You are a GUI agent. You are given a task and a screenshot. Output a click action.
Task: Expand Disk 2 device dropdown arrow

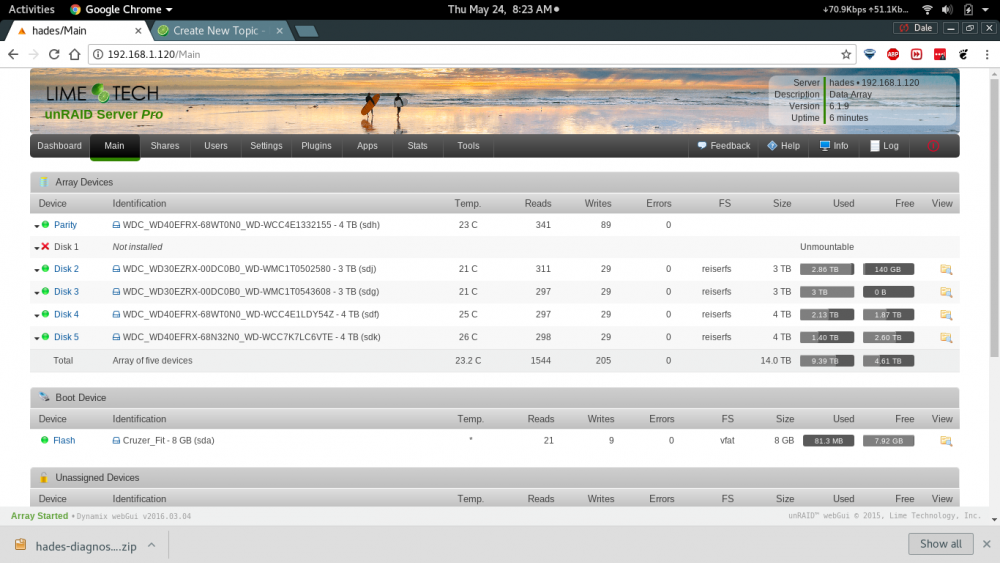36,270
